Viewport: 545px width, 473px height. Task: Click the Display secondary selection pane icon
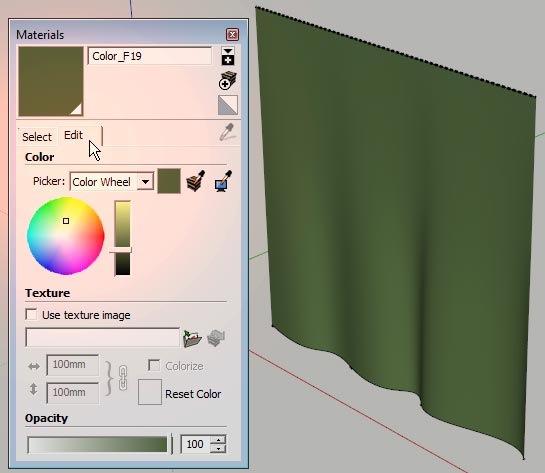[x=228, y=56]
